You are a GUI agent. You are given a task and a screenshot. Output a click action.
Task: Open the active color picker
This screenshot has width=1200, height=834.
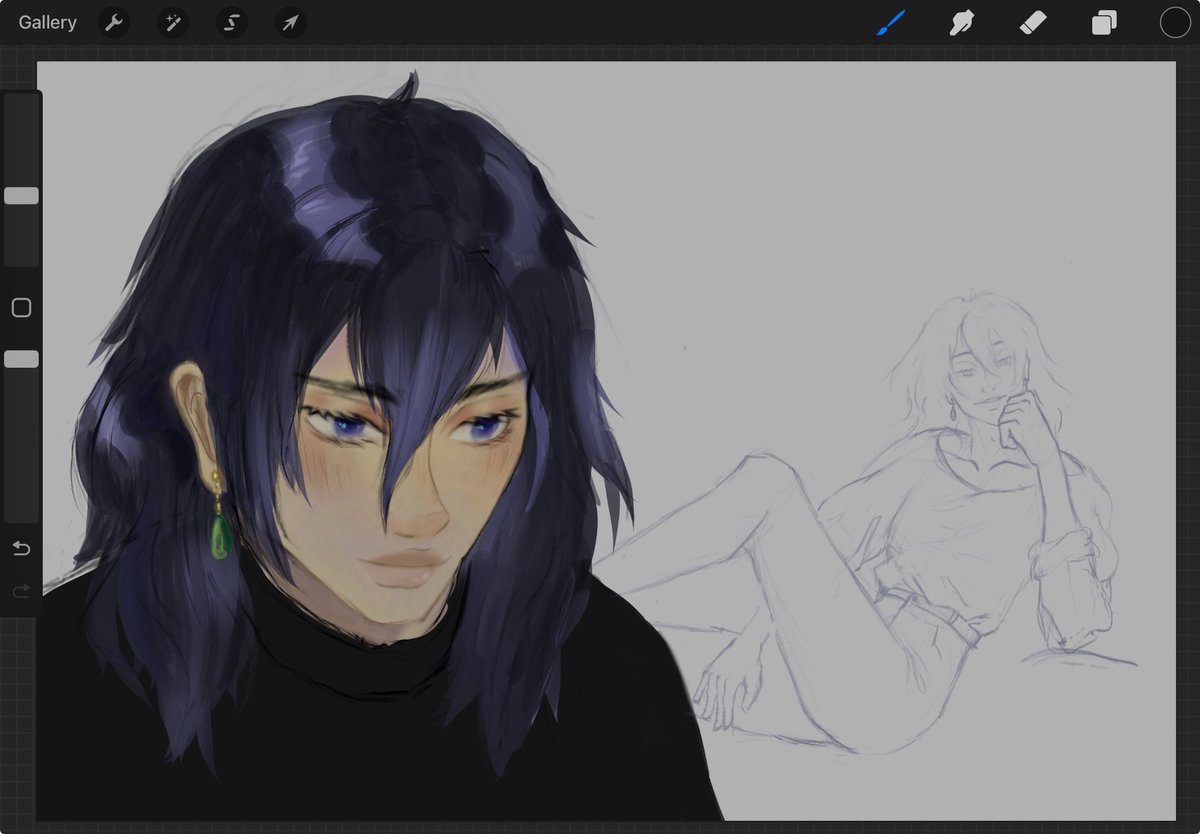pyautogui.click(x=1175, y=22)
